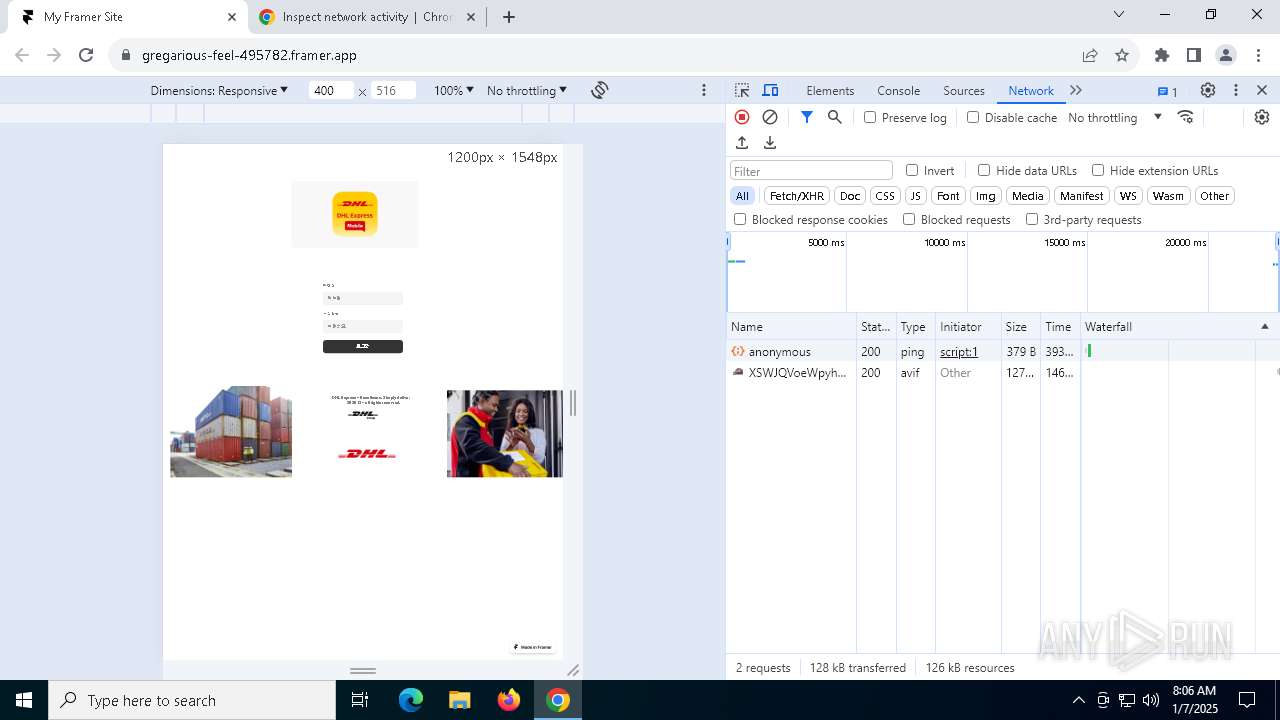The width and height of the screenshot is (1280, 720).
Task: Open the 100% zoom dropdown
Action: click(x=454, y=90)
